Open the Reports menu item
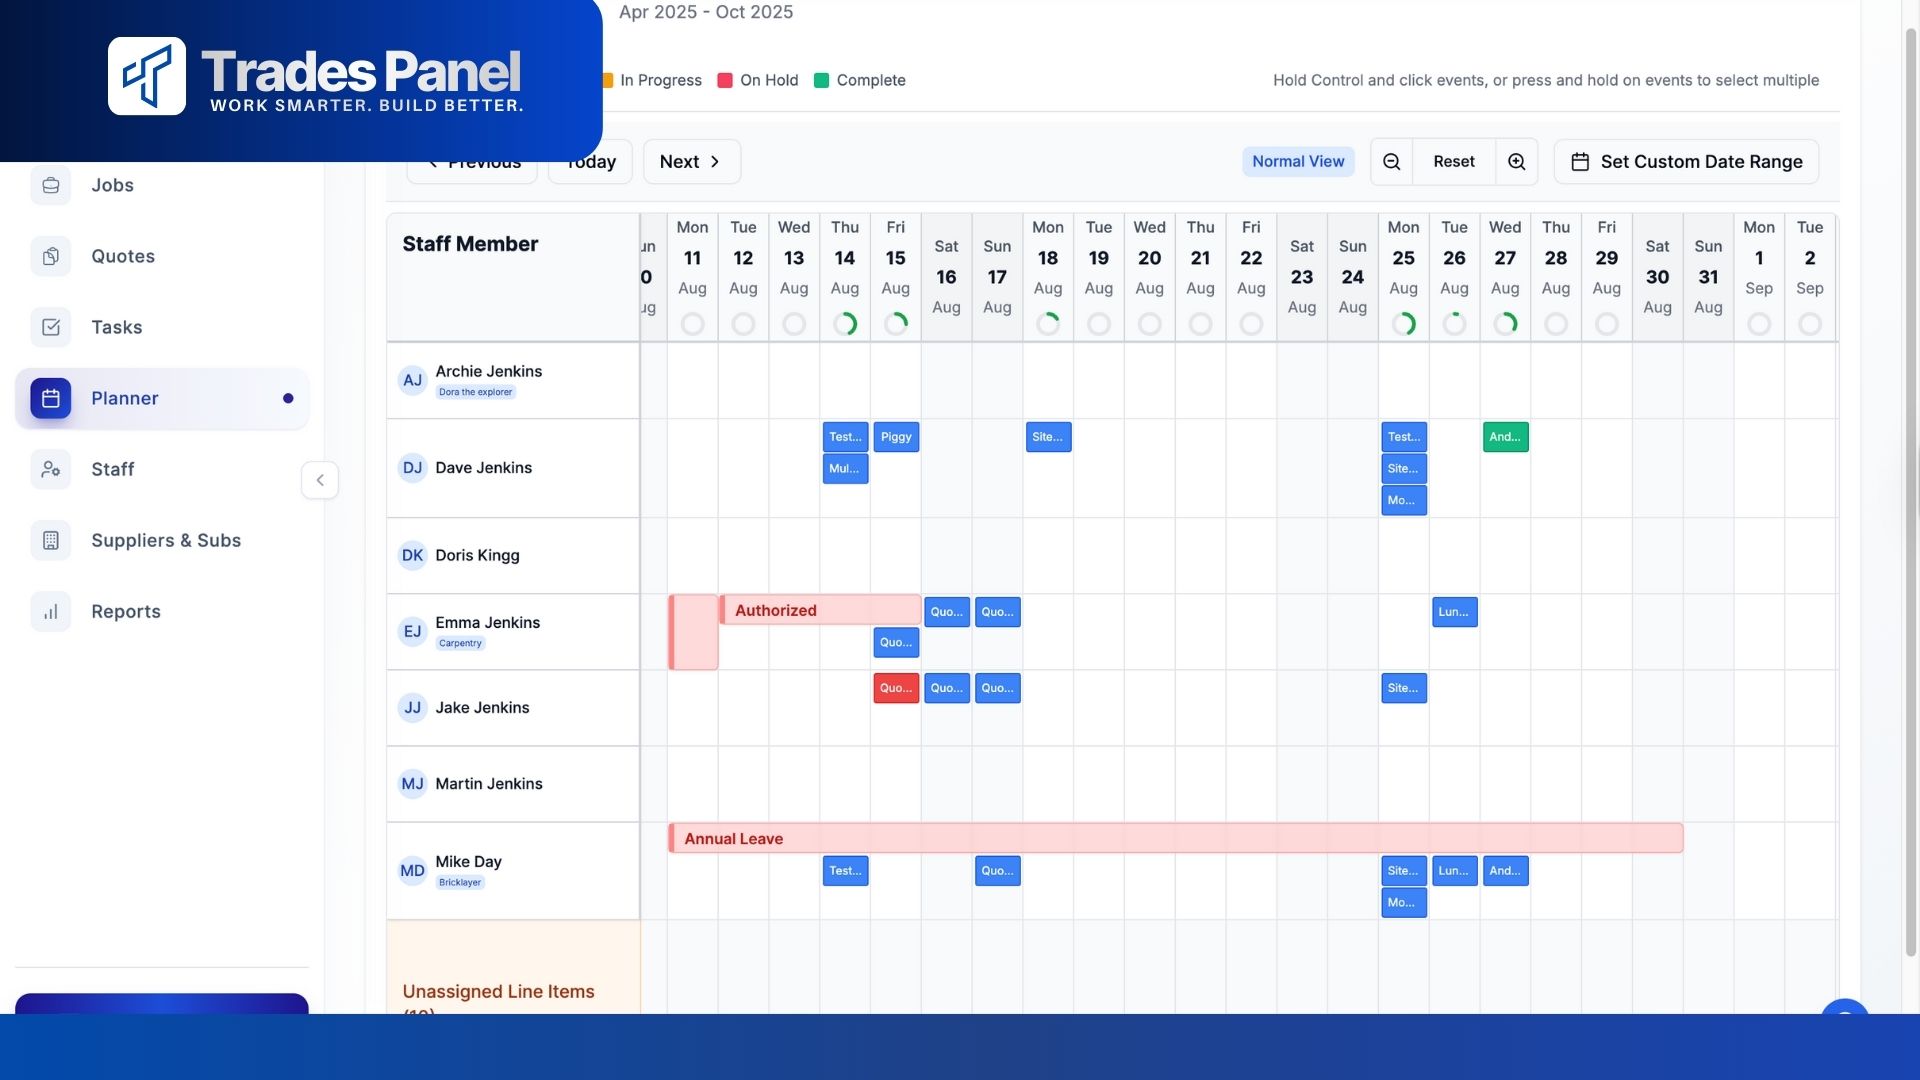This screenshot has height=1080, width=1920. [x=126, y=611]
